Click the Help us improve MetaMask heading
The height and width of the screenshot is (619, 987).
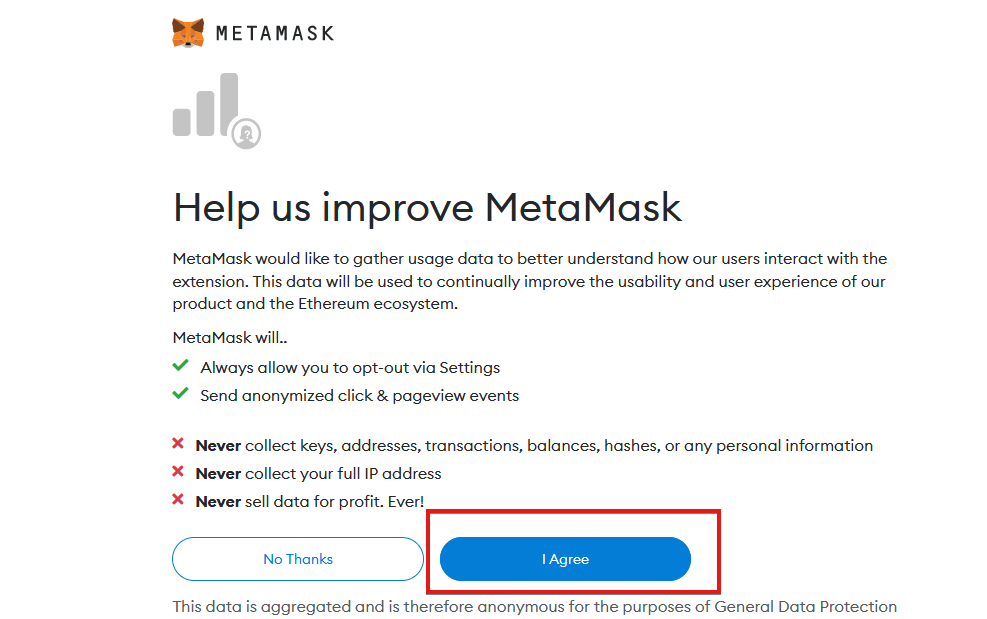click(x=427, y=208)
